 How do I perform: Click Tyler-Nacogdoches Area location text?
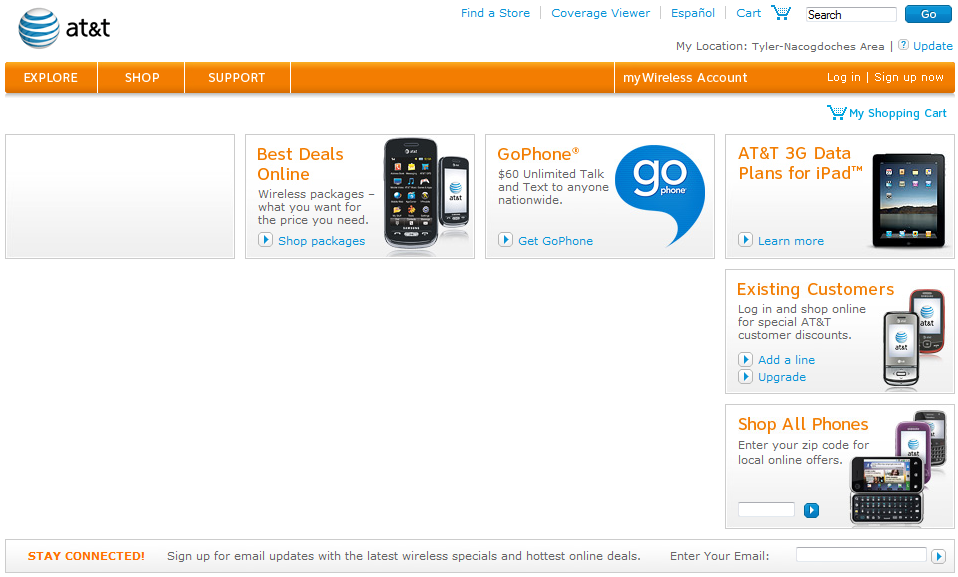tap(817, 46)
